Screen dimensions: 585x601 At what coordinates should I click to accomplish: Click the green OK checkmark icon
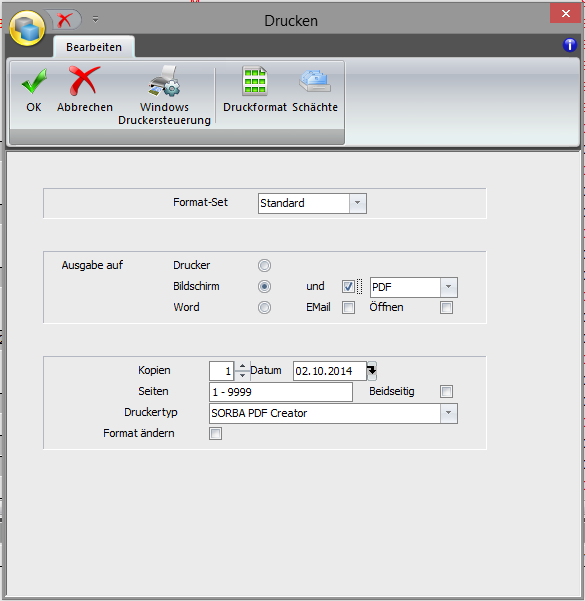34,81
